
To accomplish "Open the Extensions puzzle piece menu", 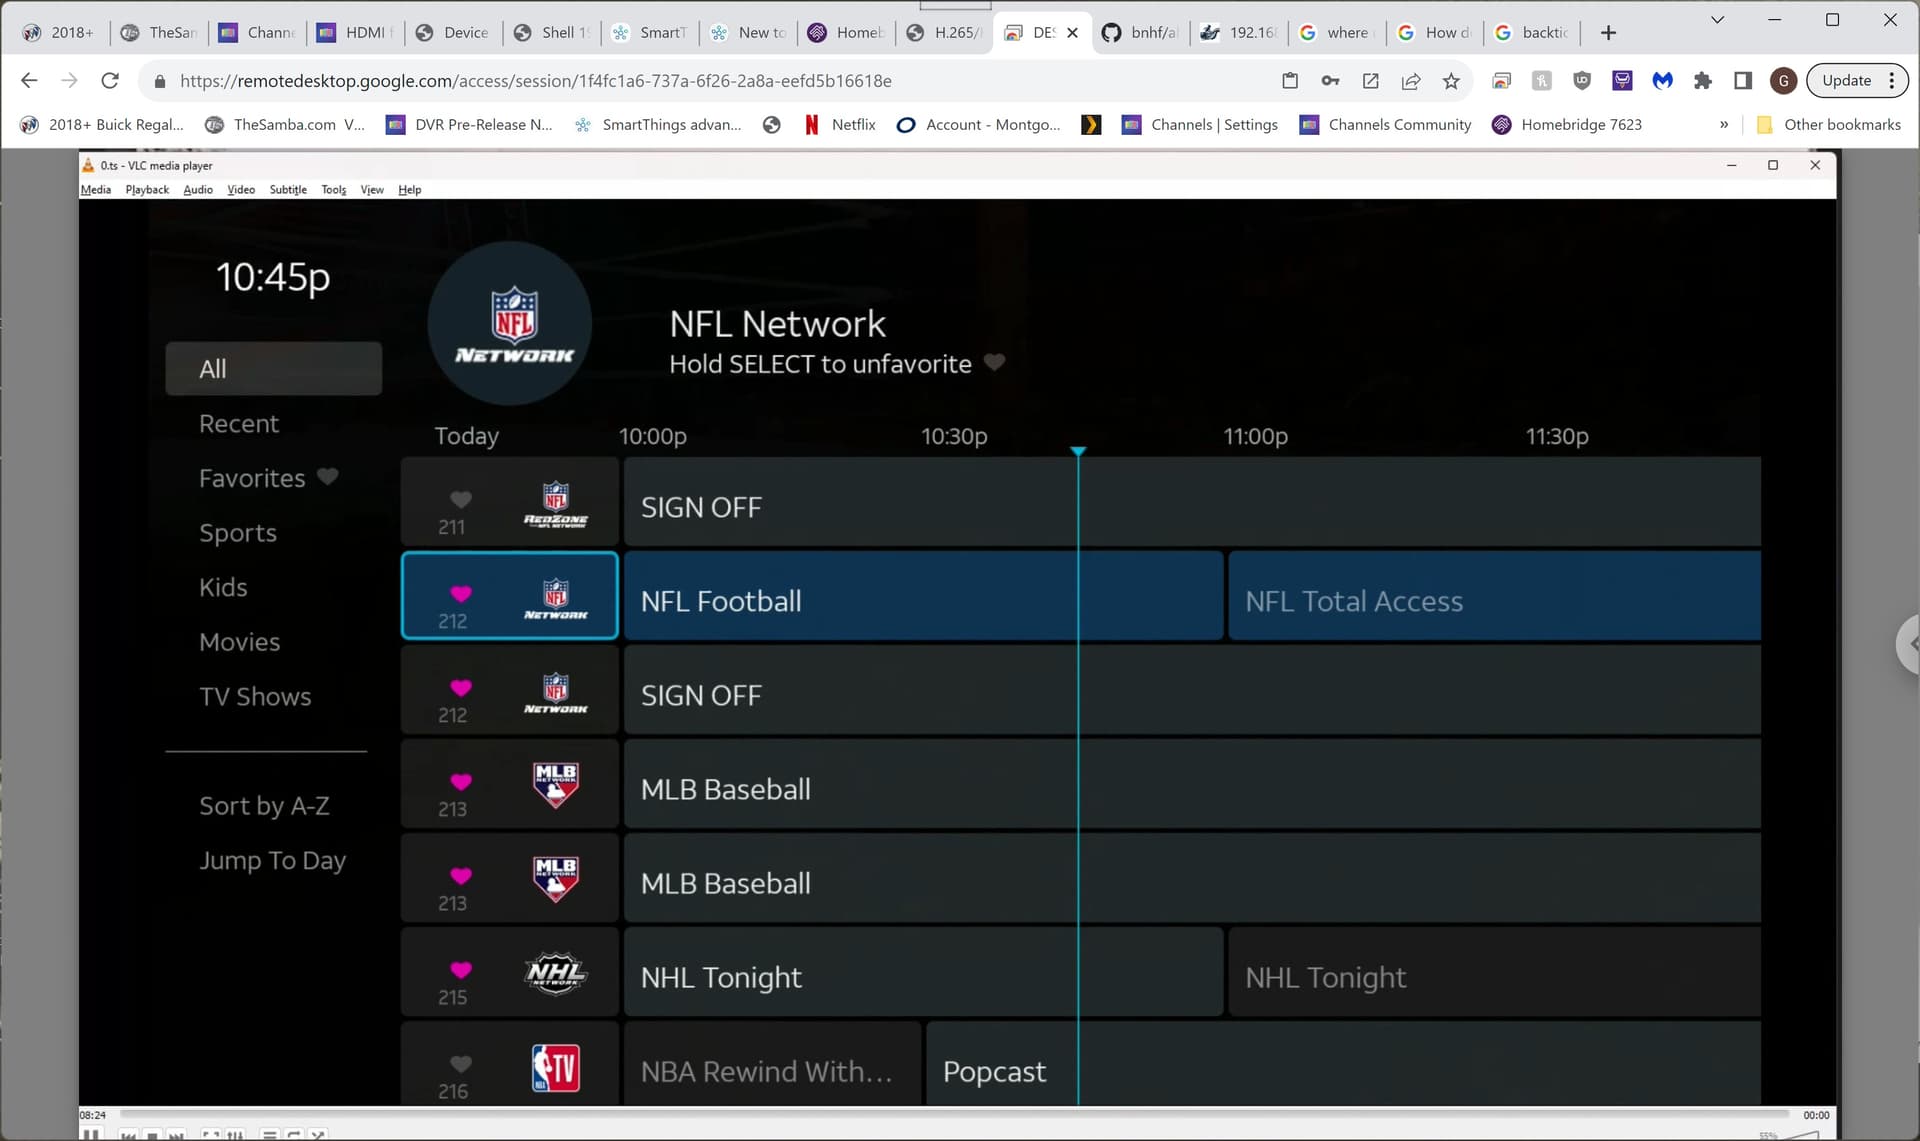I will click(x=1703, y=81).
